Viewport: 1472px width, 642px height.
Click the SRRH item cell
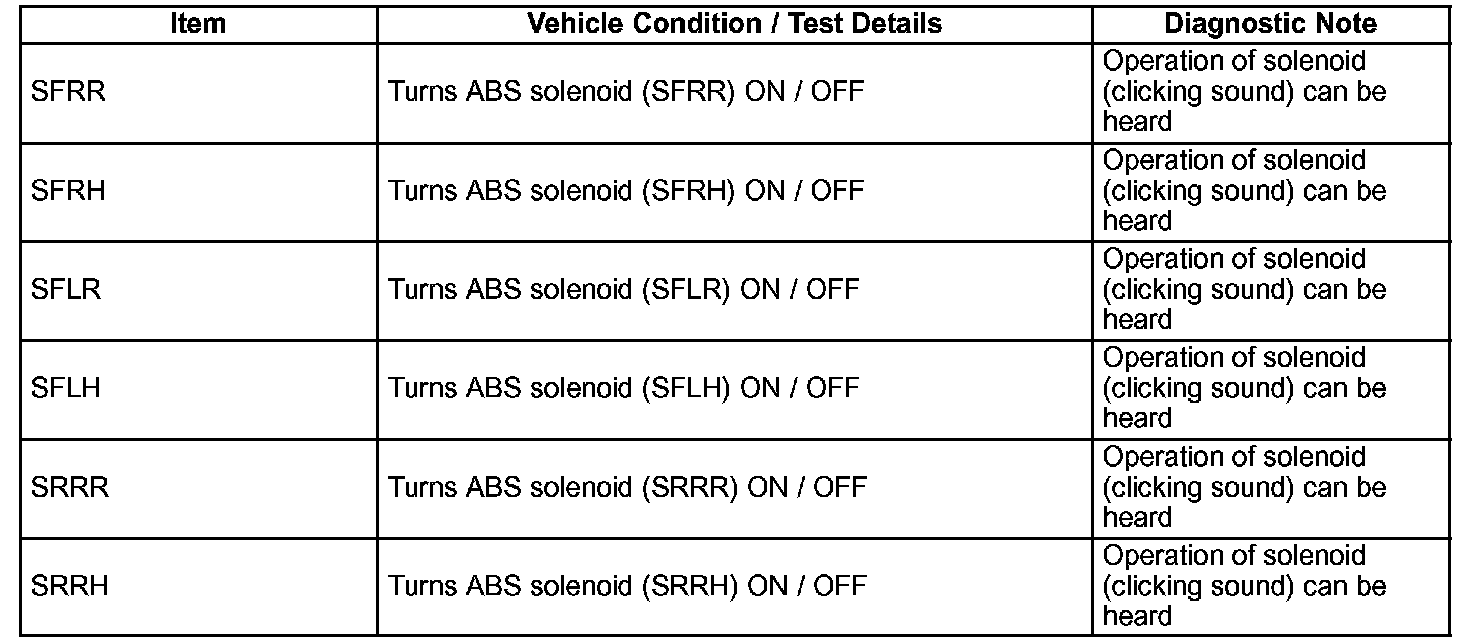click(x=70, y=585)
